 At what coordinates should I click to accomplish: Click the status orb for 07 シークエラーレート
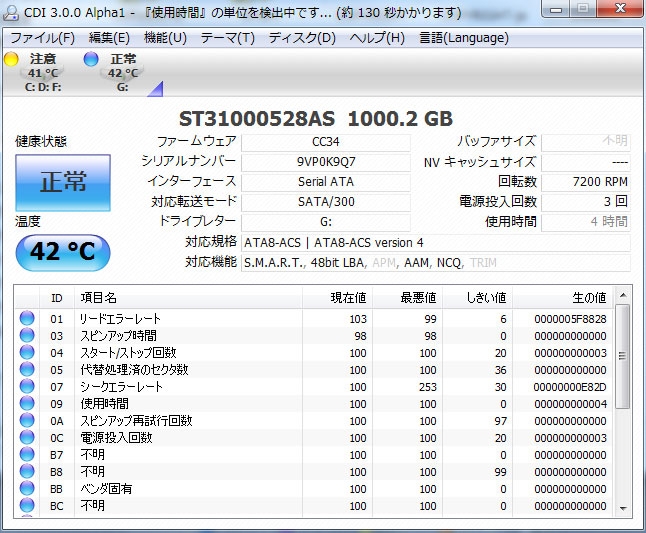(27, 387)
